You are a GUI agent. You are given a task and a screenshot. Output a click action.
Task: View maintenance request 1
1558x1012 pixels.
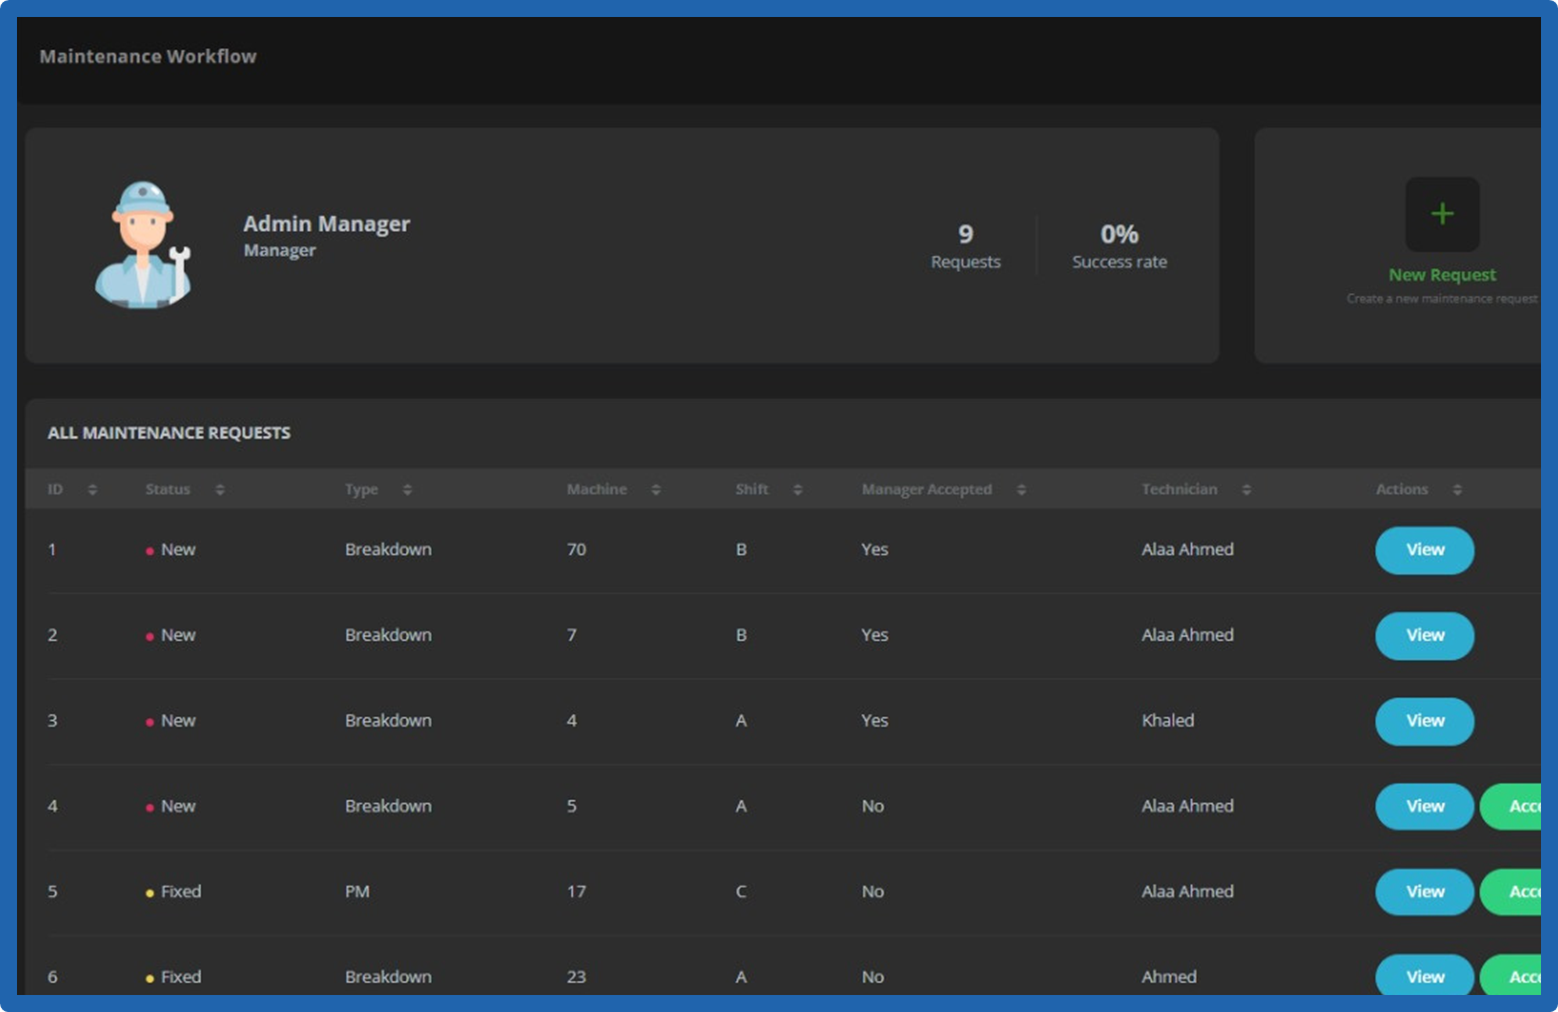[1424, 550]
